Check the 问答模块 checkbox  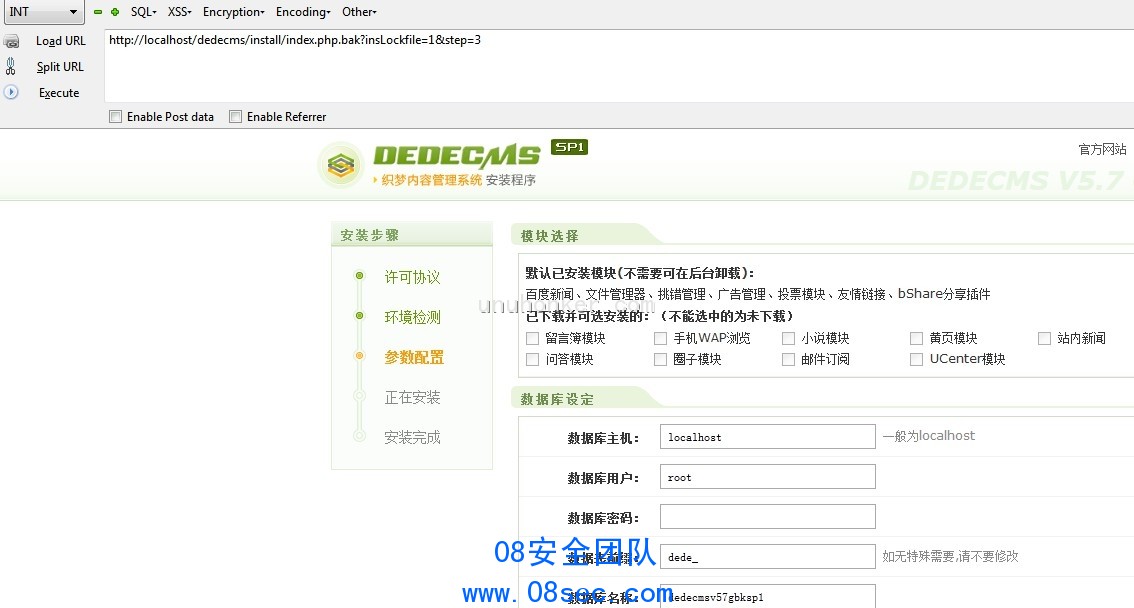[532, 359]
